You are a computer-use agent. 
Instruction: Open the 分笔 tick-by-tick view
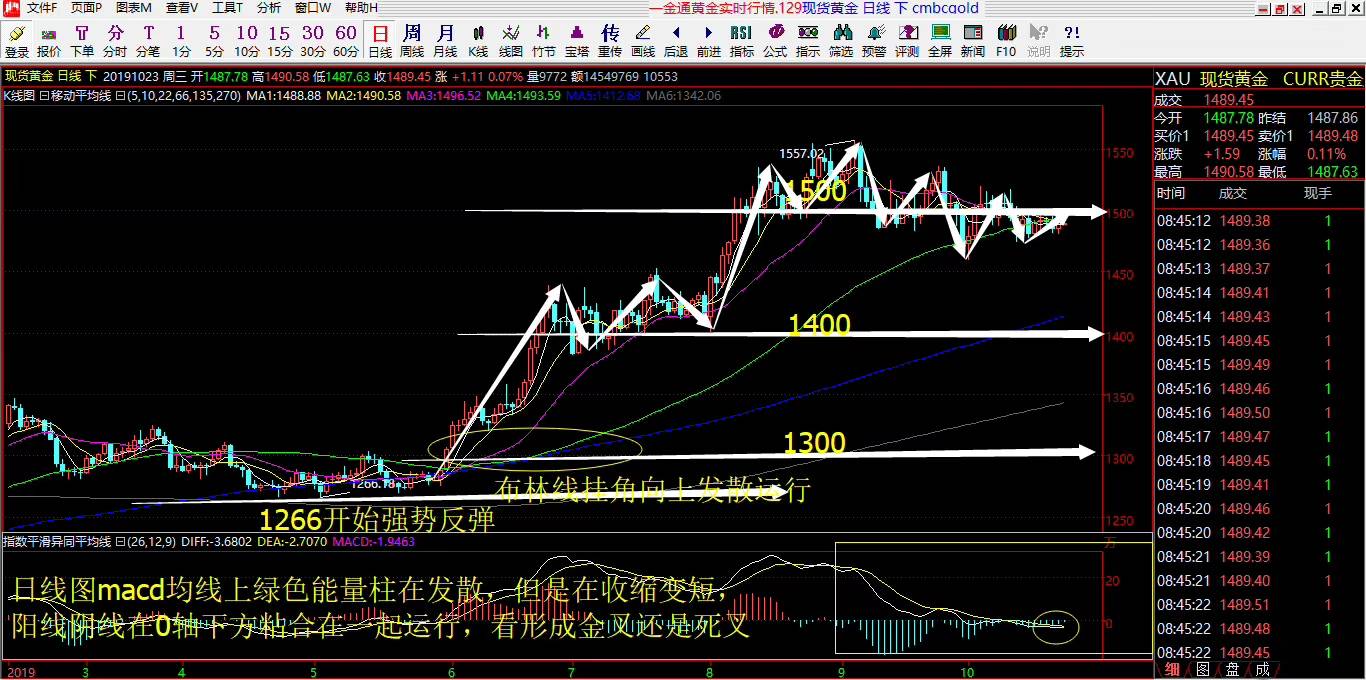(x=148, y=41)
